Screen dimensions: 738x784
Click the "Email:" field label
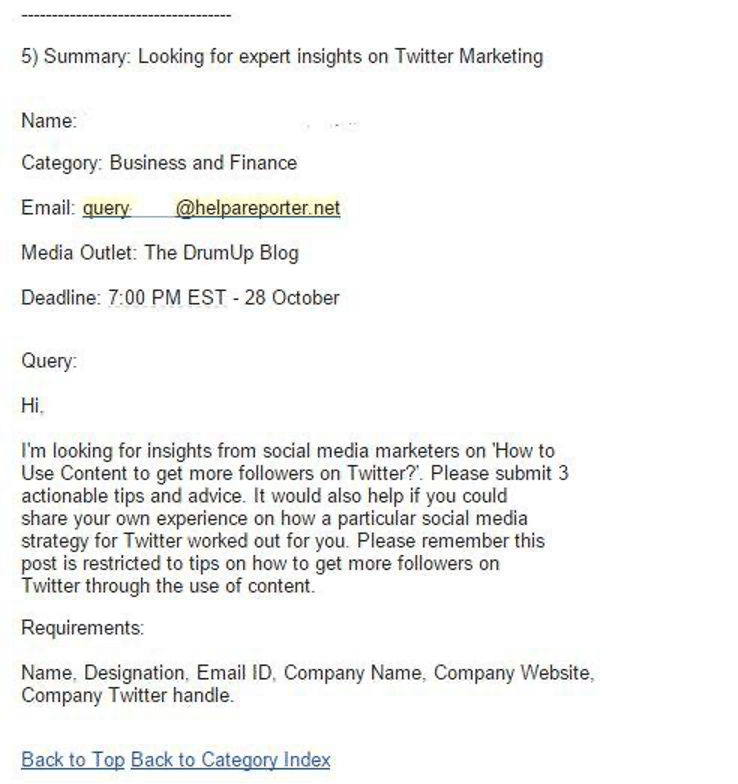coord(48,208)
